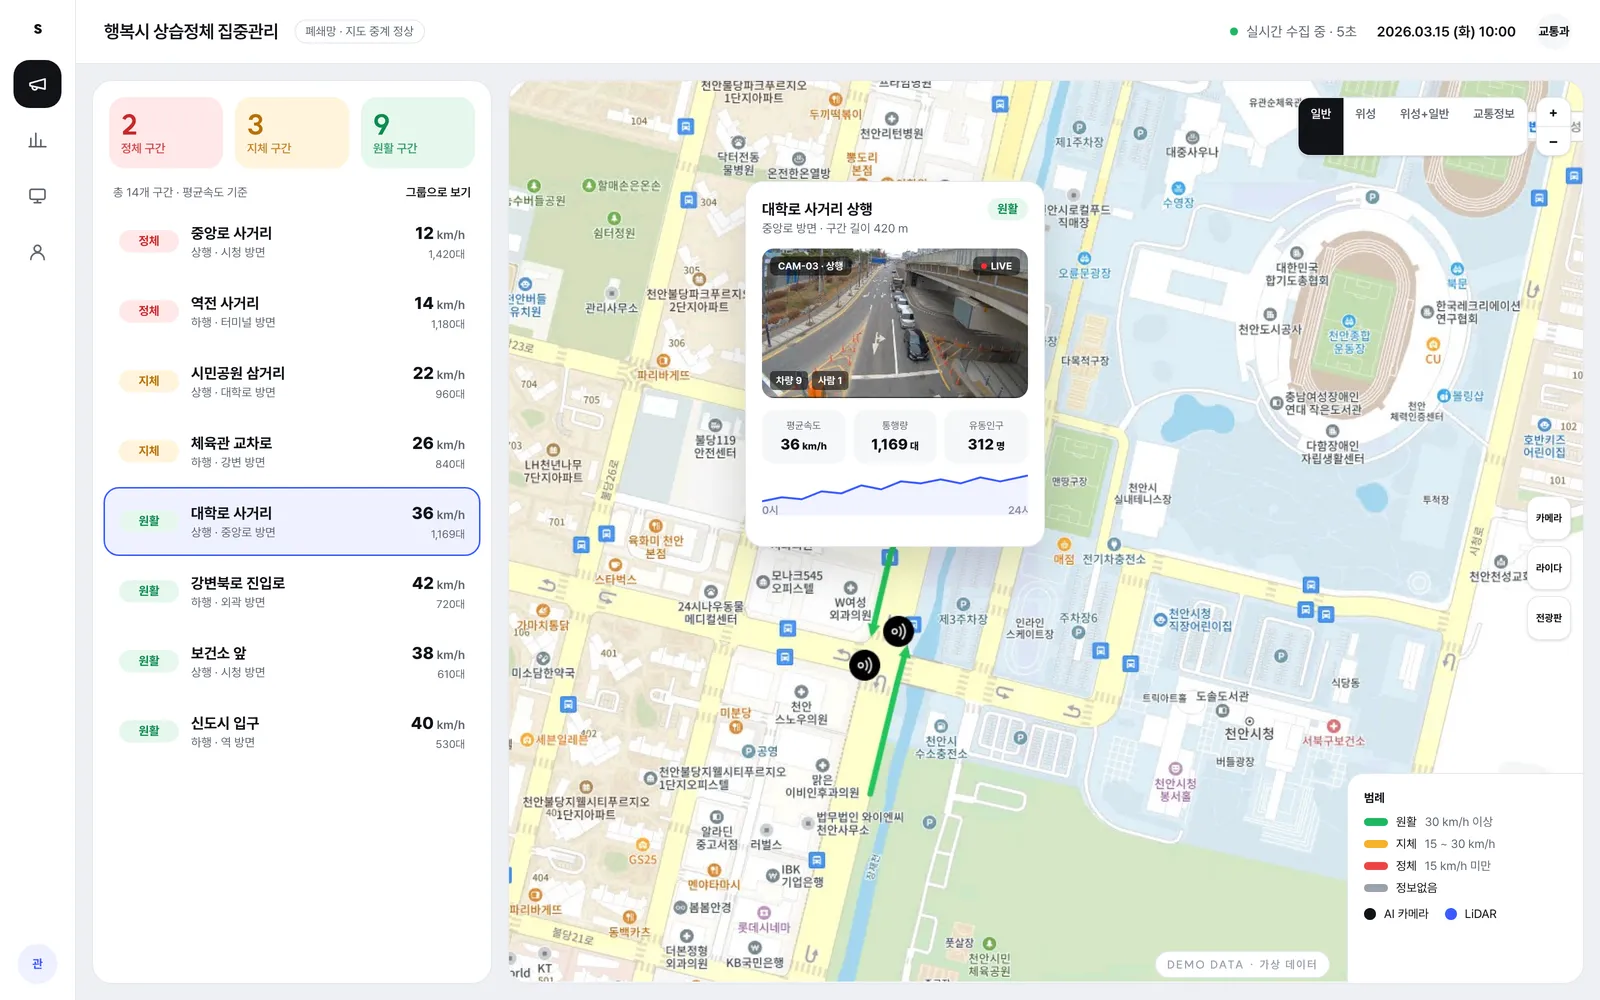Select the 체육관 교차로 segment row
Screen dimensions: 1600x1000
[292, 451]
